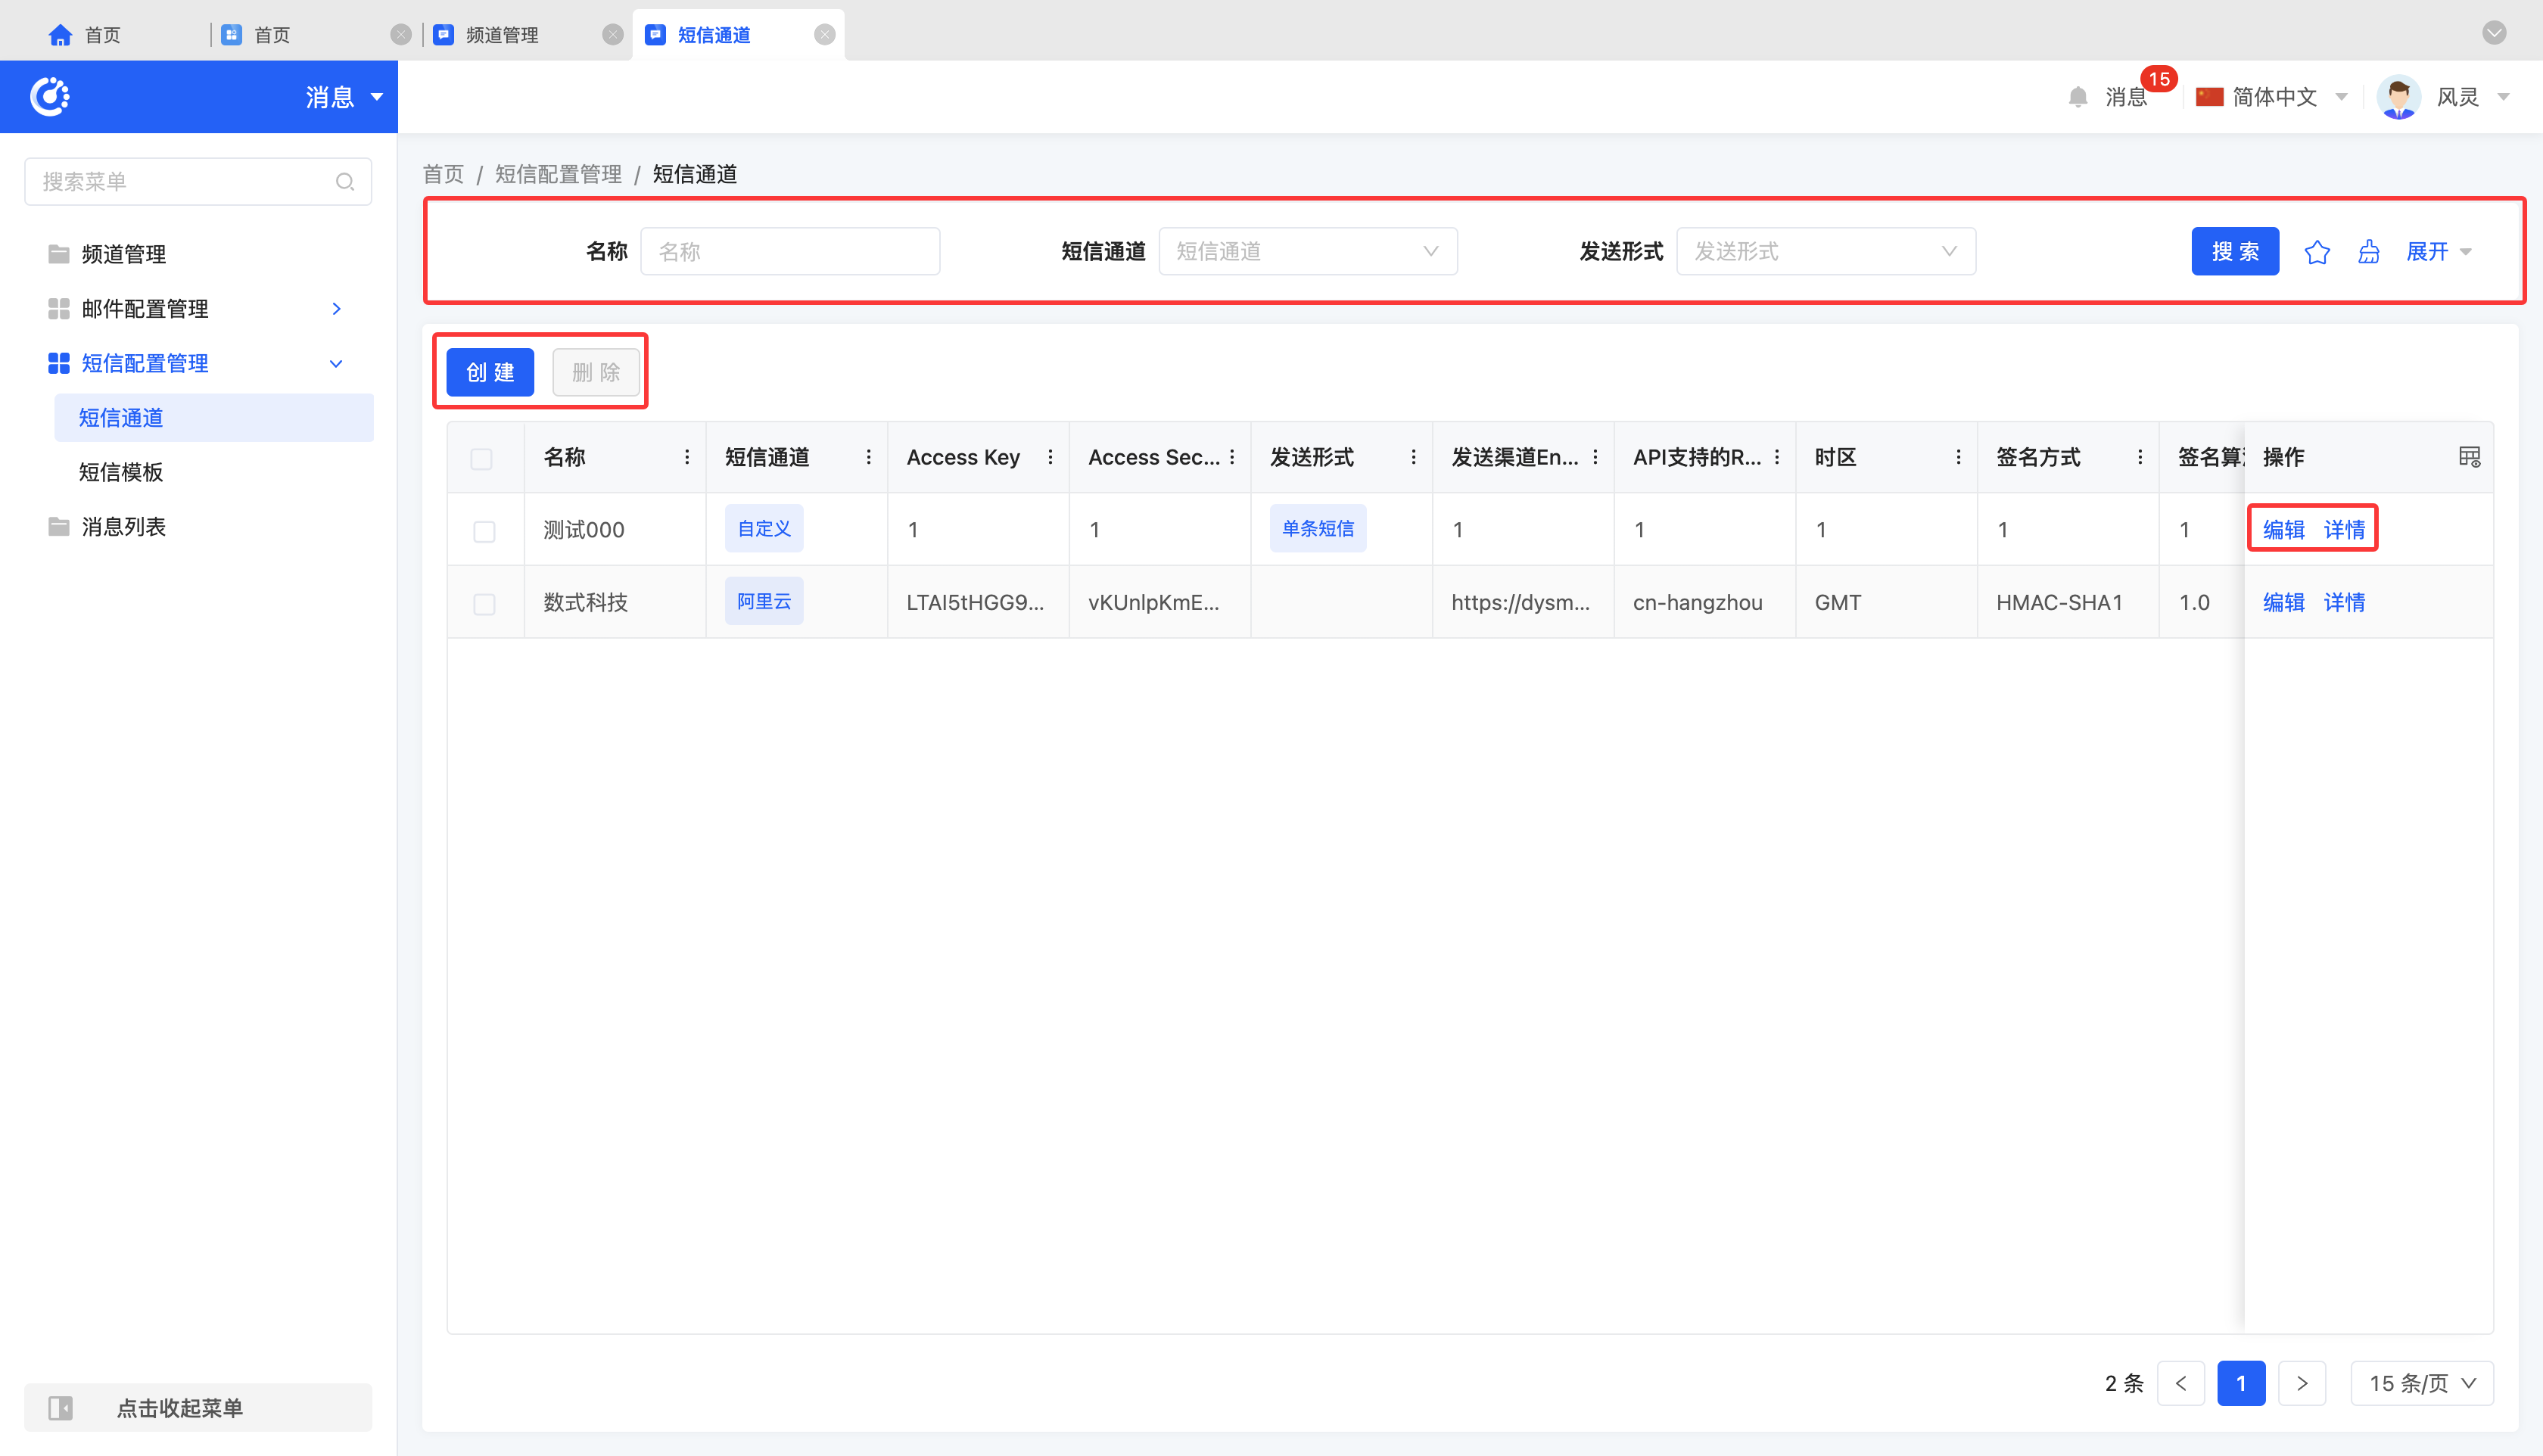This screenshot has width=2543, height=1456.
Task: Open the 短信通道 filter dropdown
Action: tap(1306, 252)
